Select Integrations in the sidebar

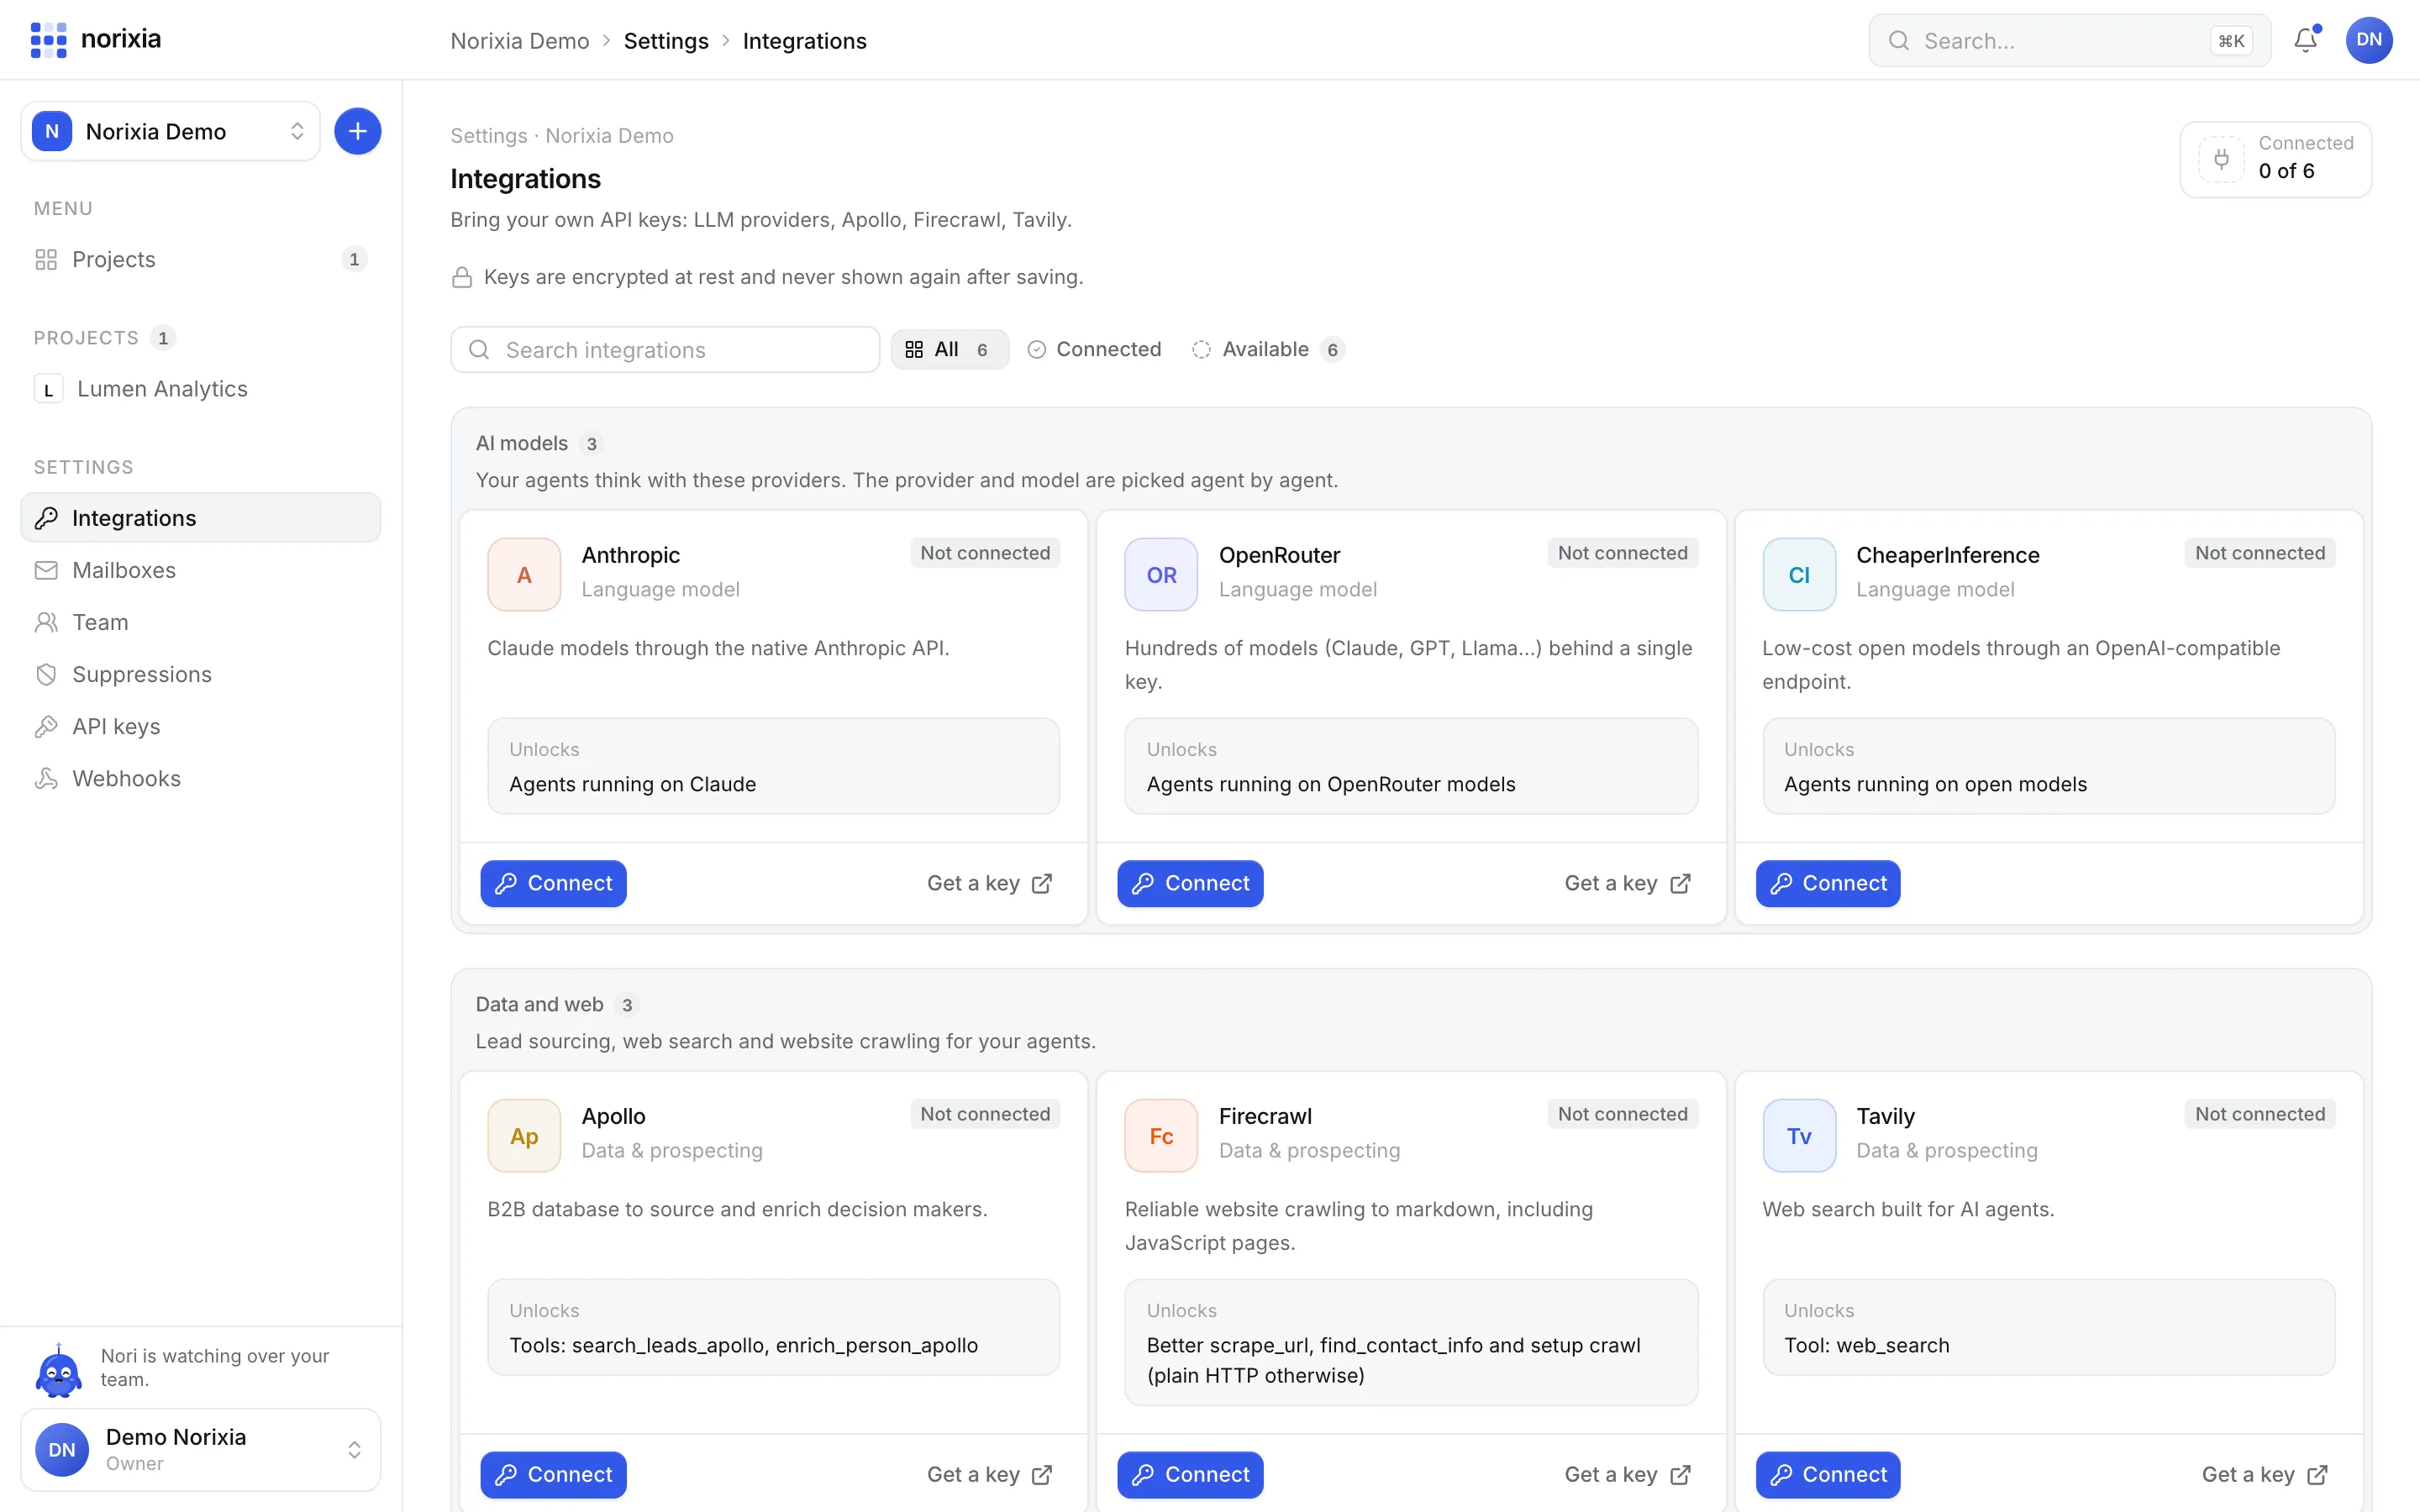pos(200,518)
